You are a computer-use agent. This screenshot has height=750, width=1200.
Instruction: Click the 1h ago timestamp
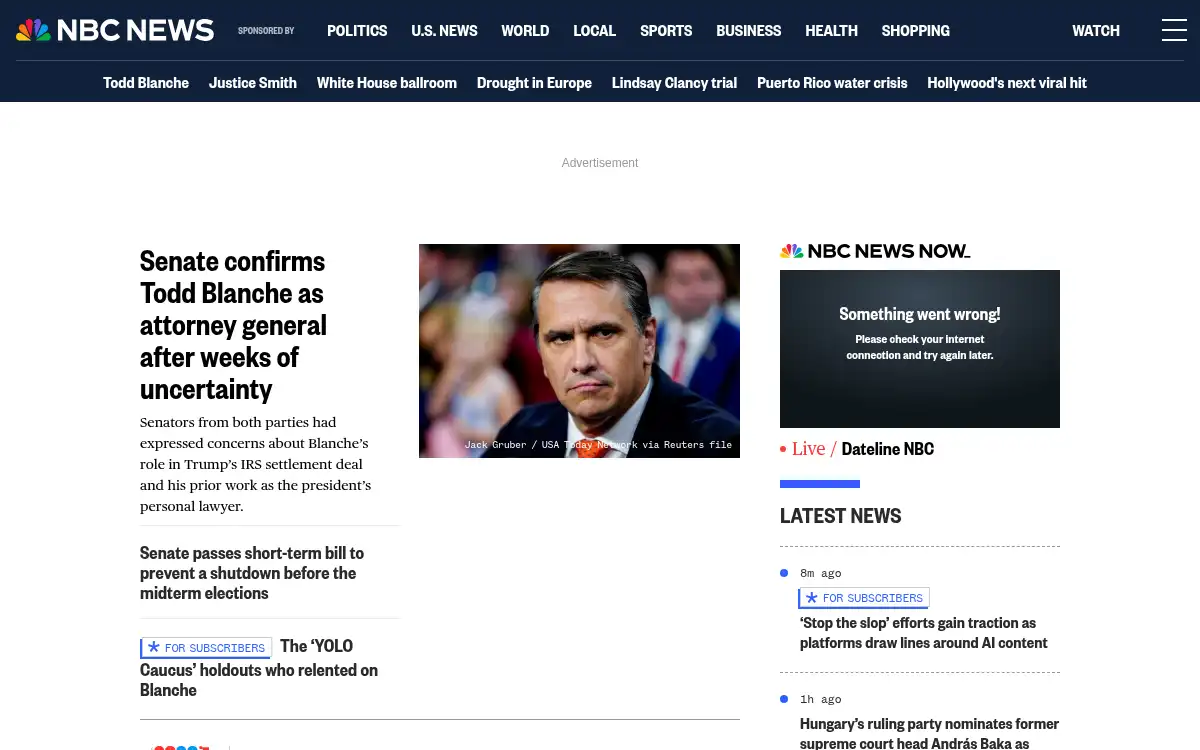coord(820,699)
